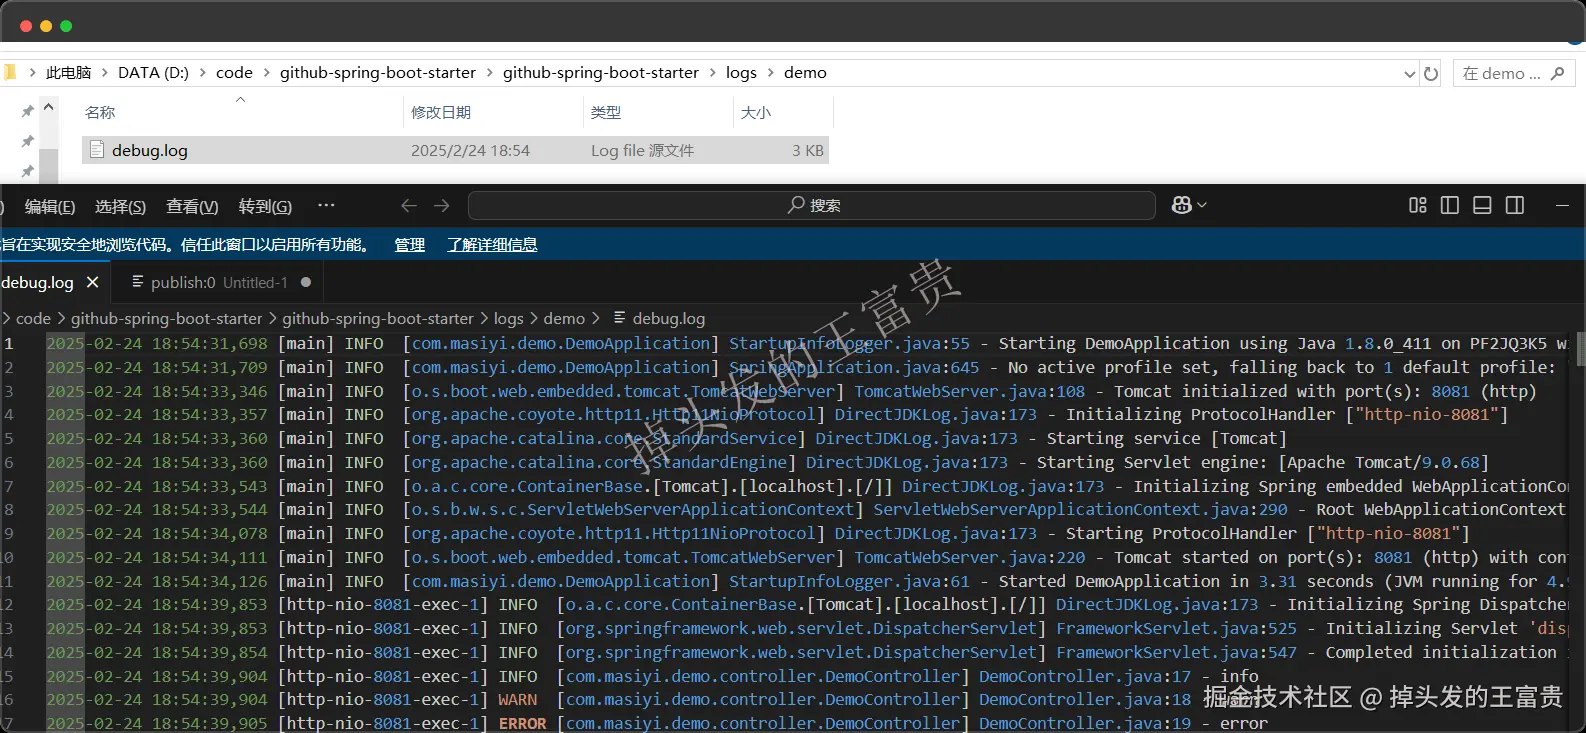Click 'code' in the editor breadcrumb

(x=33, y=318)
